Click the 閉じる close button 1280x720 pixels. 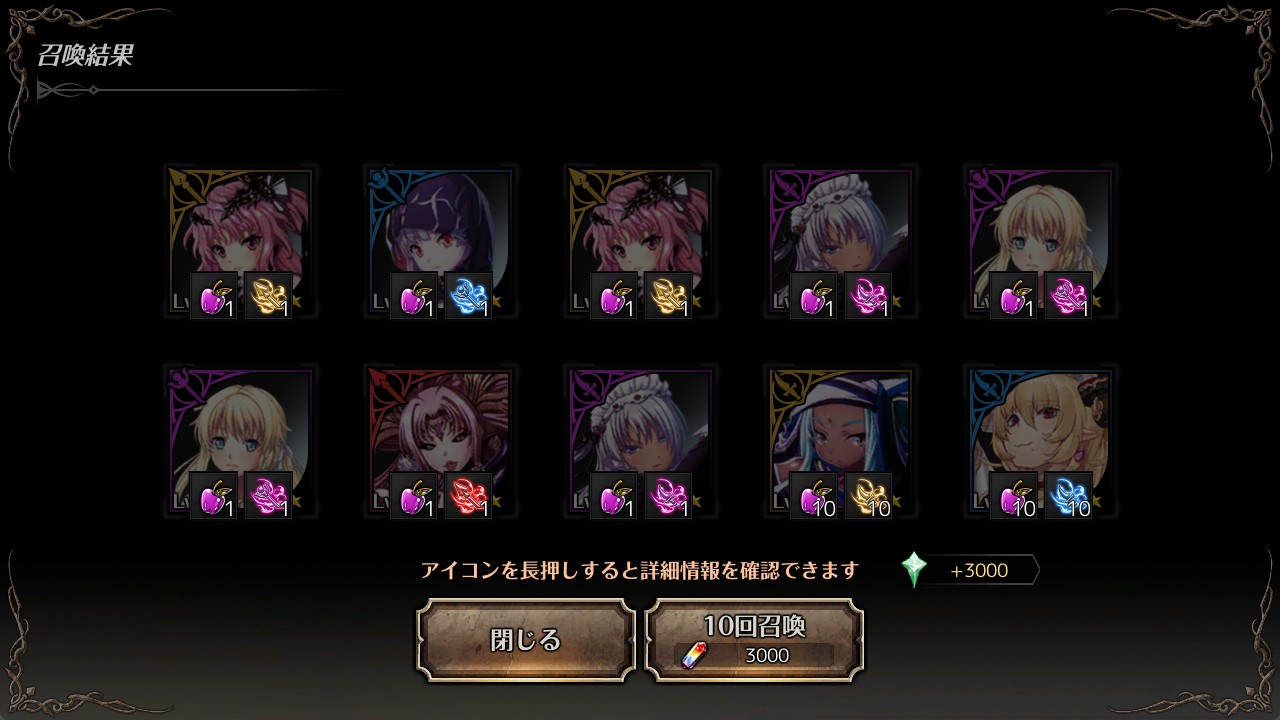point(526,640)
